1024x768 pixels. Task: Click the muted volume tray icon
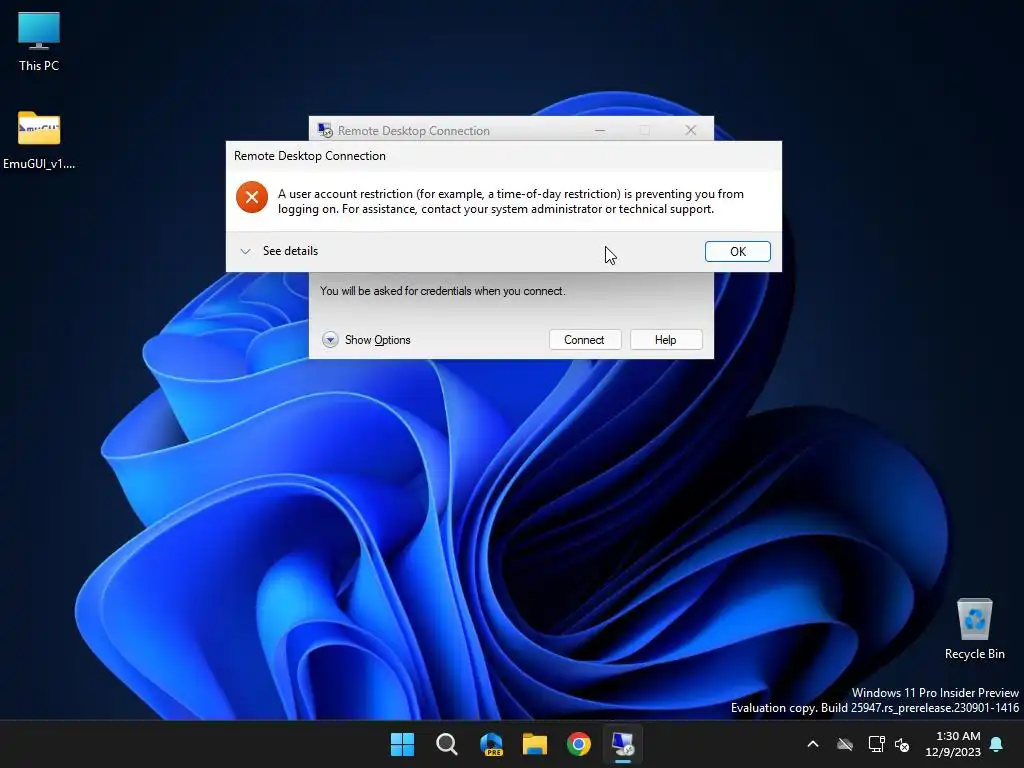(902, 744)
